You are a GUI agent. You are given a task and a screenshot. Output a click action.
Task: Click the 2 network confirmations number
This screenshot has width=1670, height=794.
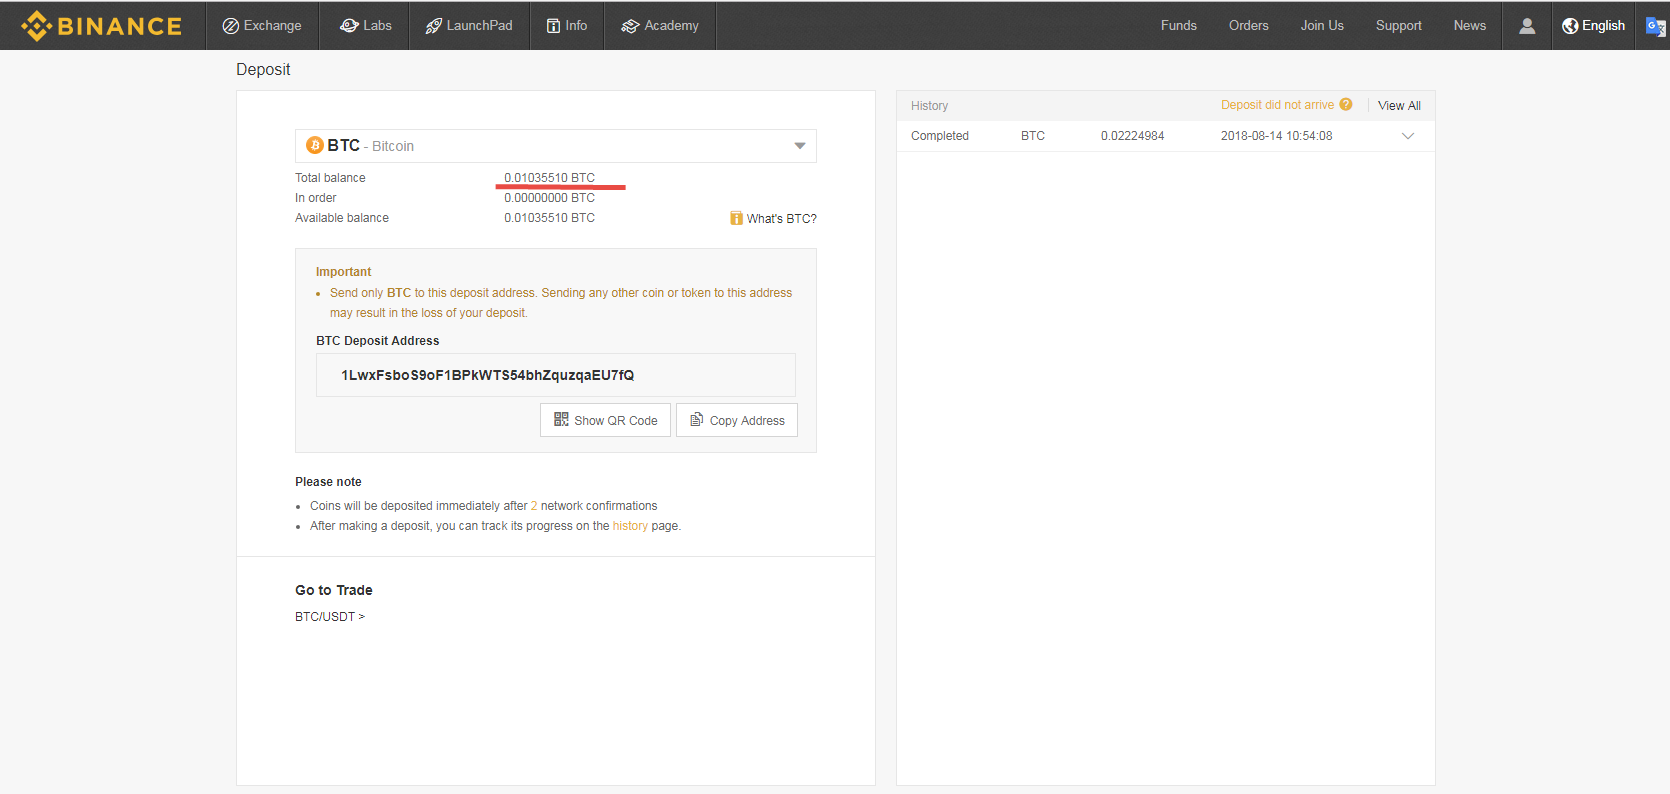[534, 506]
